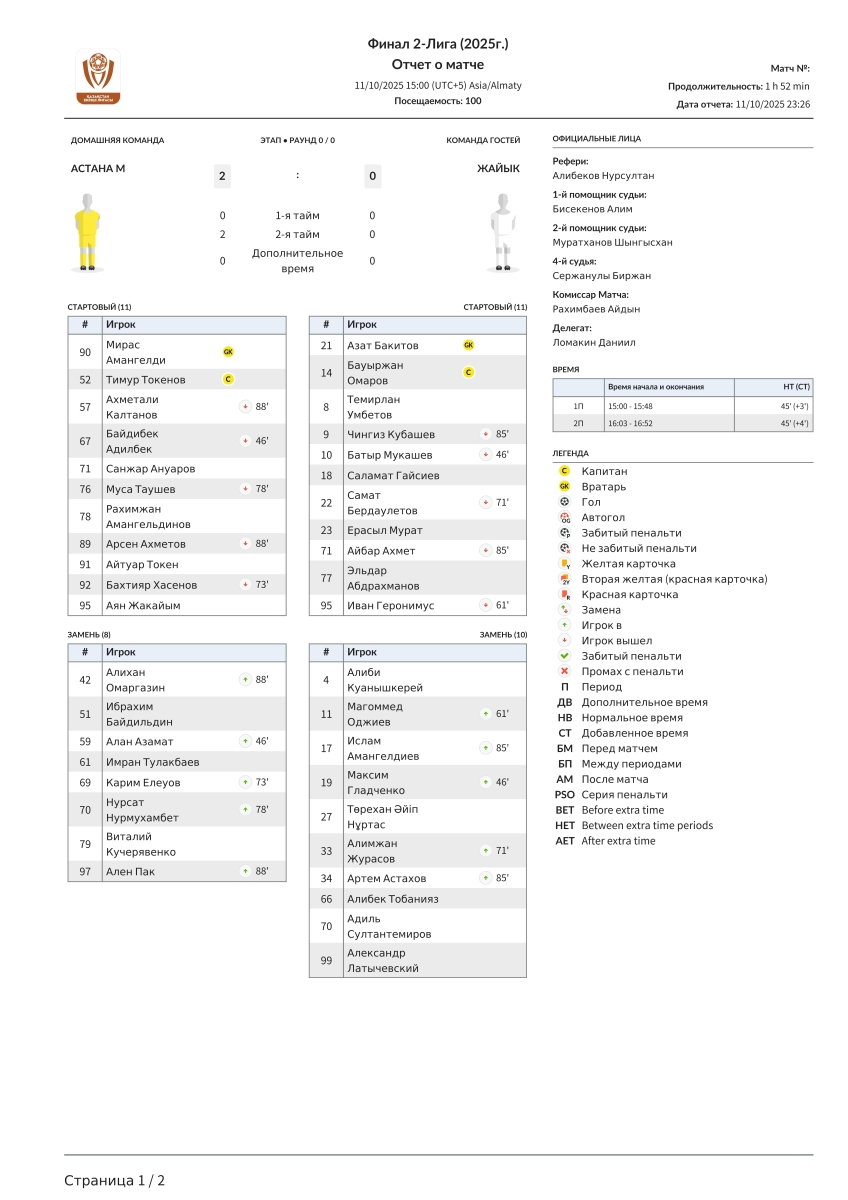
Task: Click GK badge next to Азат Бакитов
Action: [468, 345]
